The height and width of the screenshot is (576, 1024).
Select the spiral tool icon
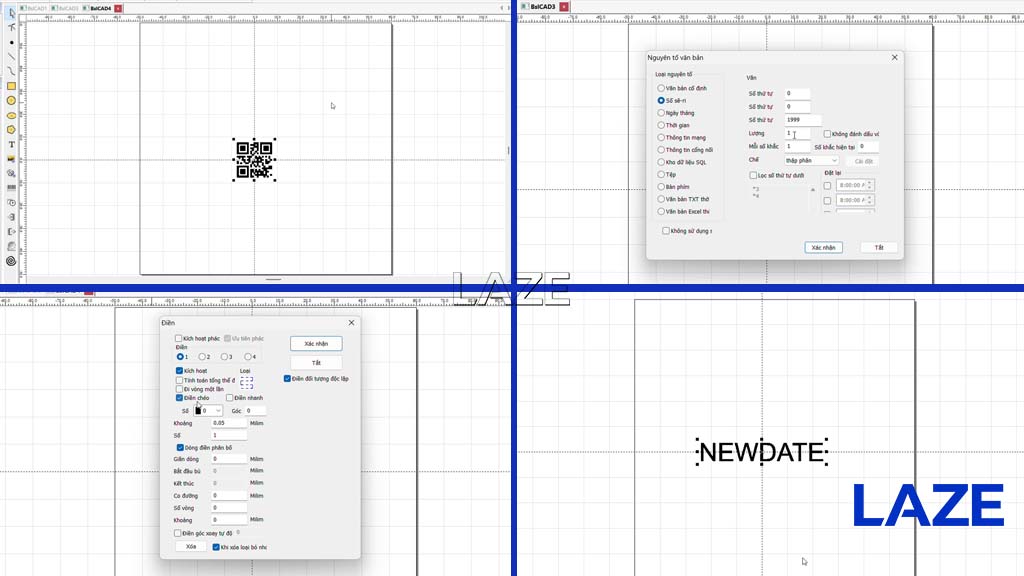[x=11, y=261]
